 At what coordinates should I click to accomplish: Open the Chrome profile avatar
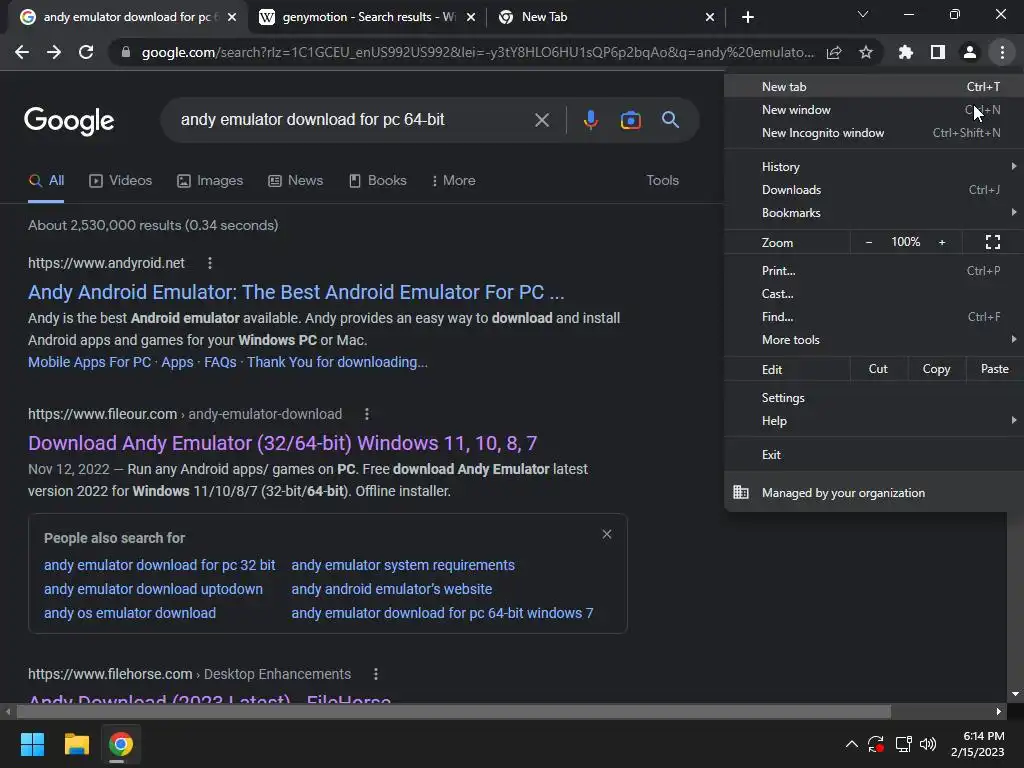click(x=970, y=52)
